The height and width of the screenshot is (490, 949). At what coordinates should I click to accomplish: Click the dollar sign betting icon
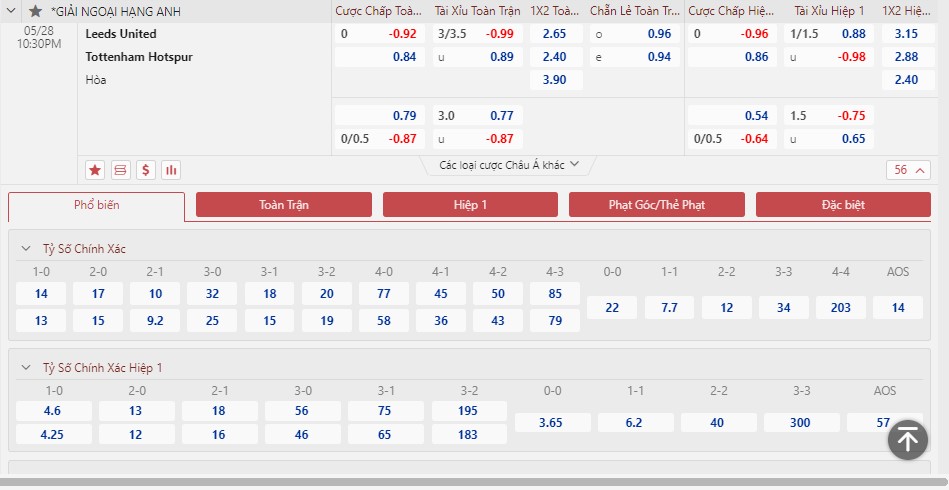pos(146,170)
